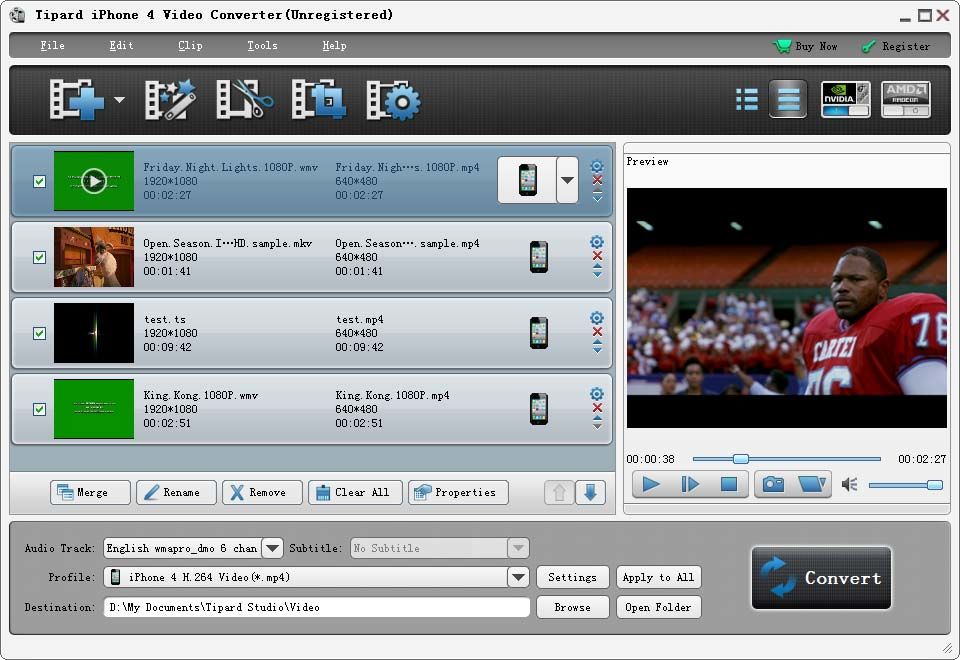Play the preview video
This screenshot has width=960, height=660.
pyautogui.click(x=651, y=484)
